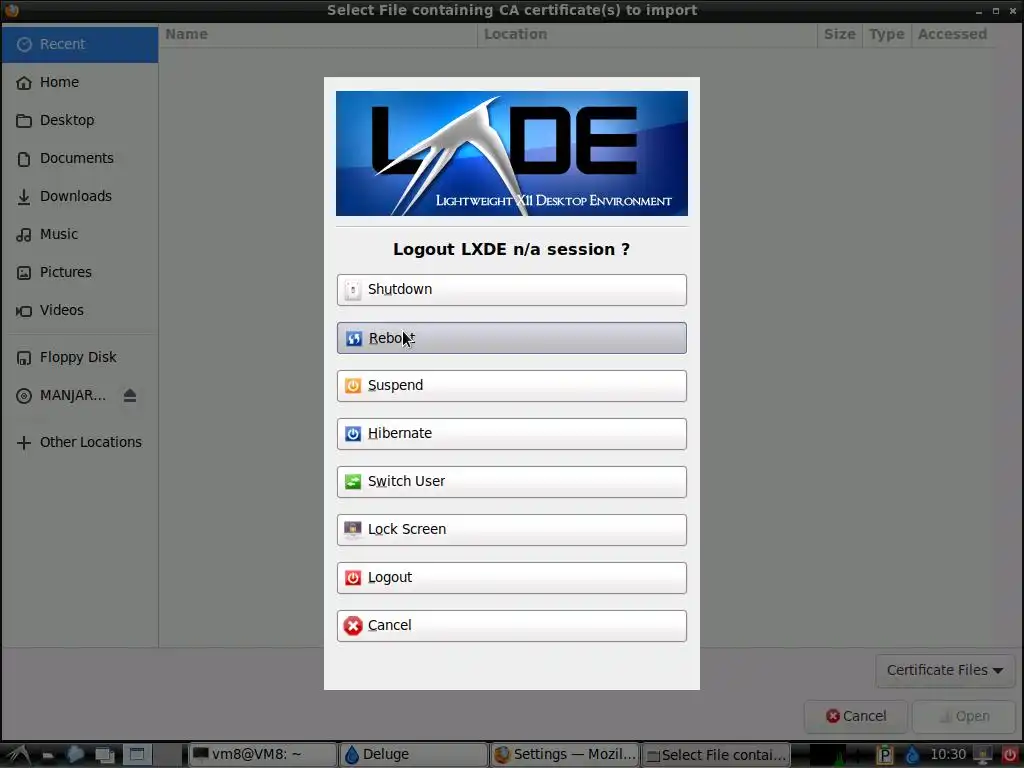This screenshot has width=1024, height=768.
Task: Eject the MANJAR... volume
Action: pyautogui.click(x=130, y=395)
